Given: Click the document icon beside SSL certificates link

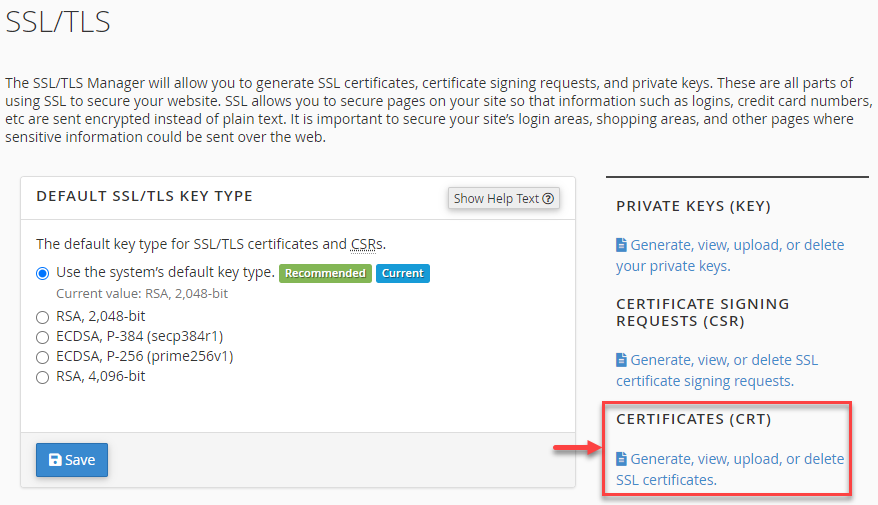Looking at the screenshot, I should pos(621,459).
